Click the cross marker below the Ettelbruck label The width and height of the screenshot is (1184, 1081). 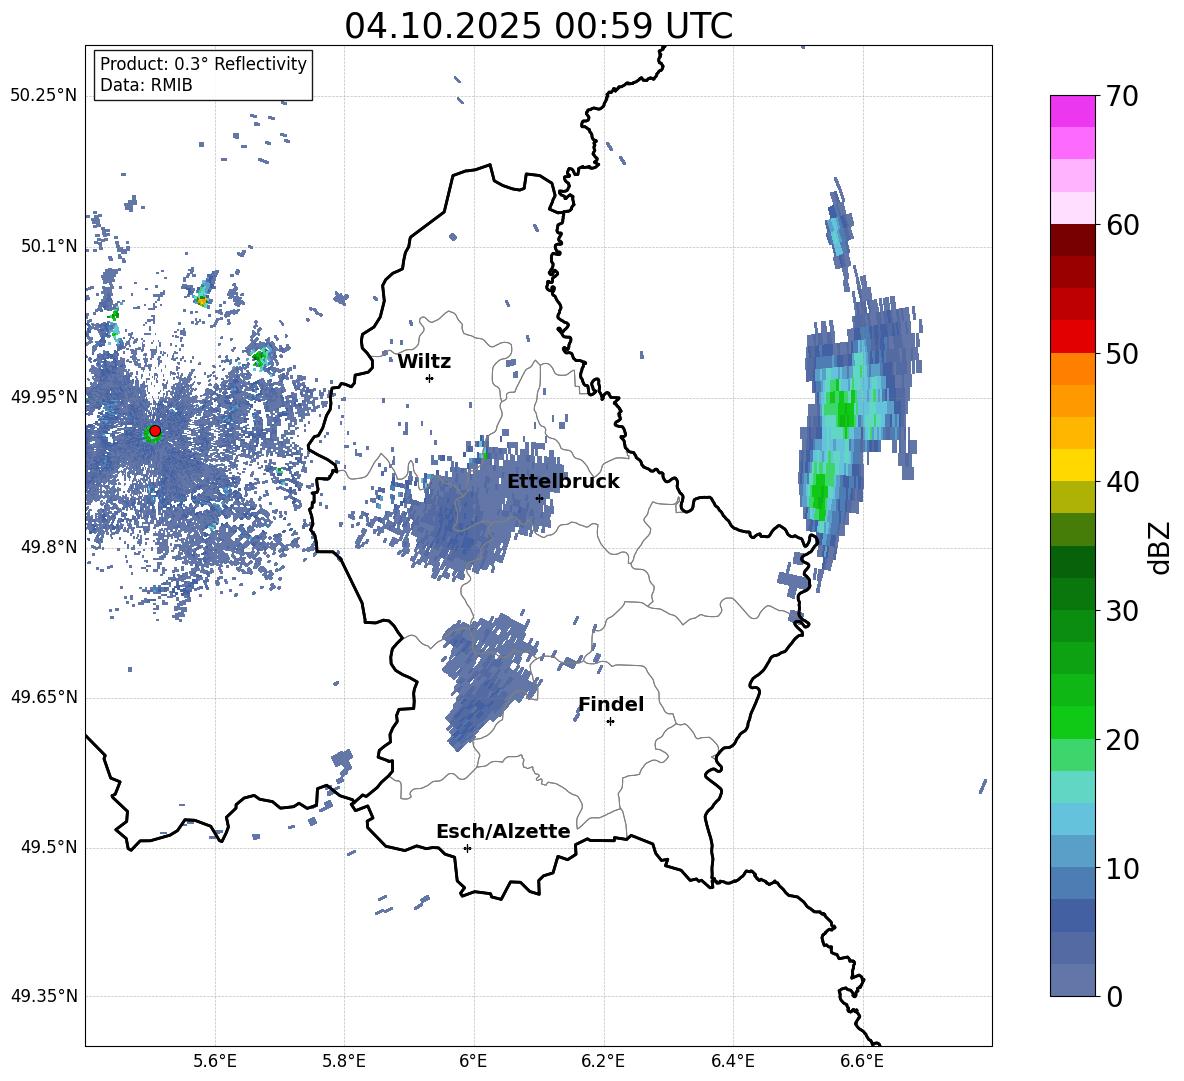click(539, 498)
